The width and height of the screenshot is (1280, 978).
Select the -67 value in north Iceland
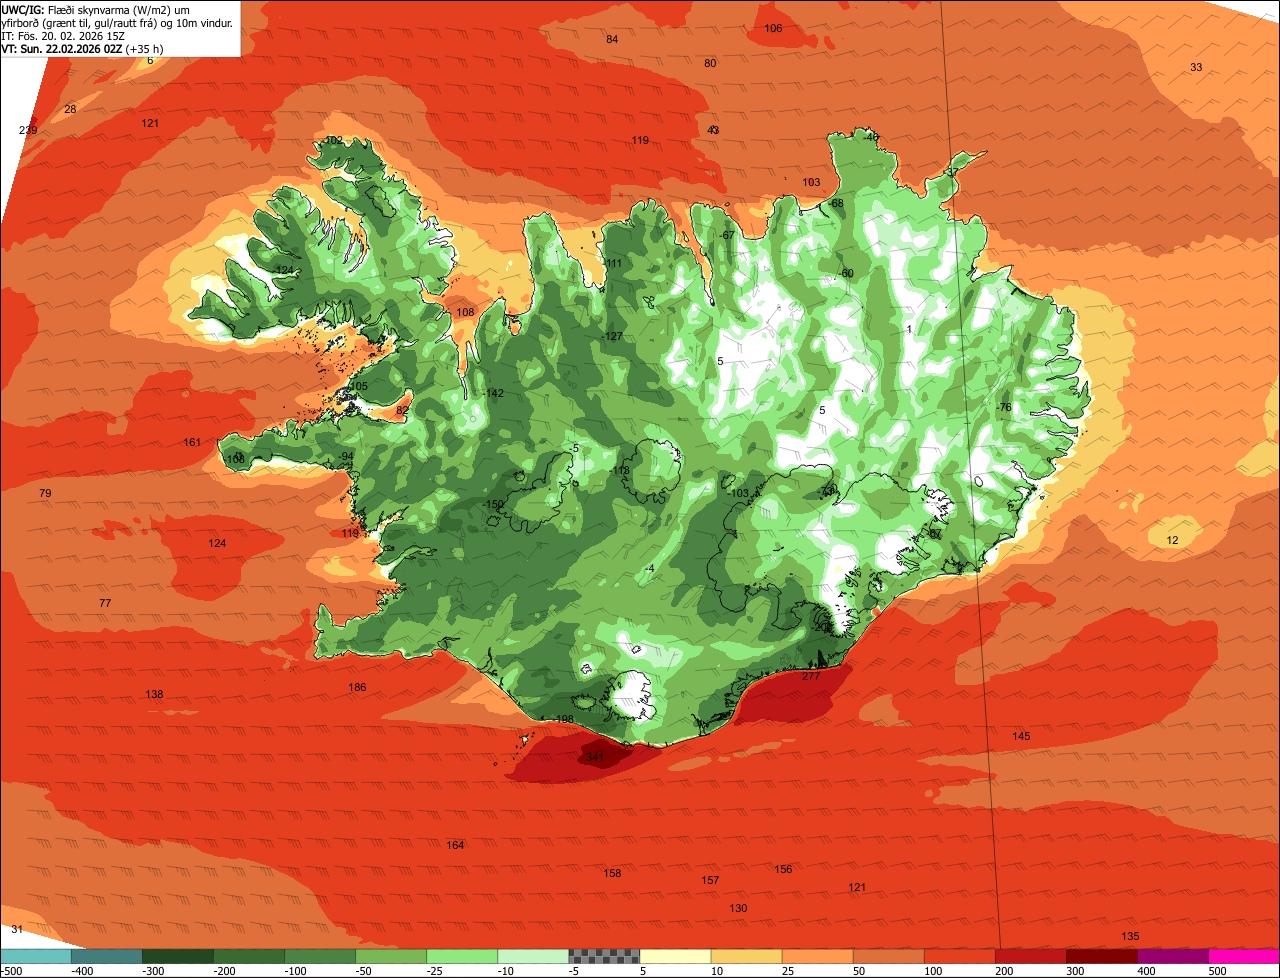click(x=726, y=235)
